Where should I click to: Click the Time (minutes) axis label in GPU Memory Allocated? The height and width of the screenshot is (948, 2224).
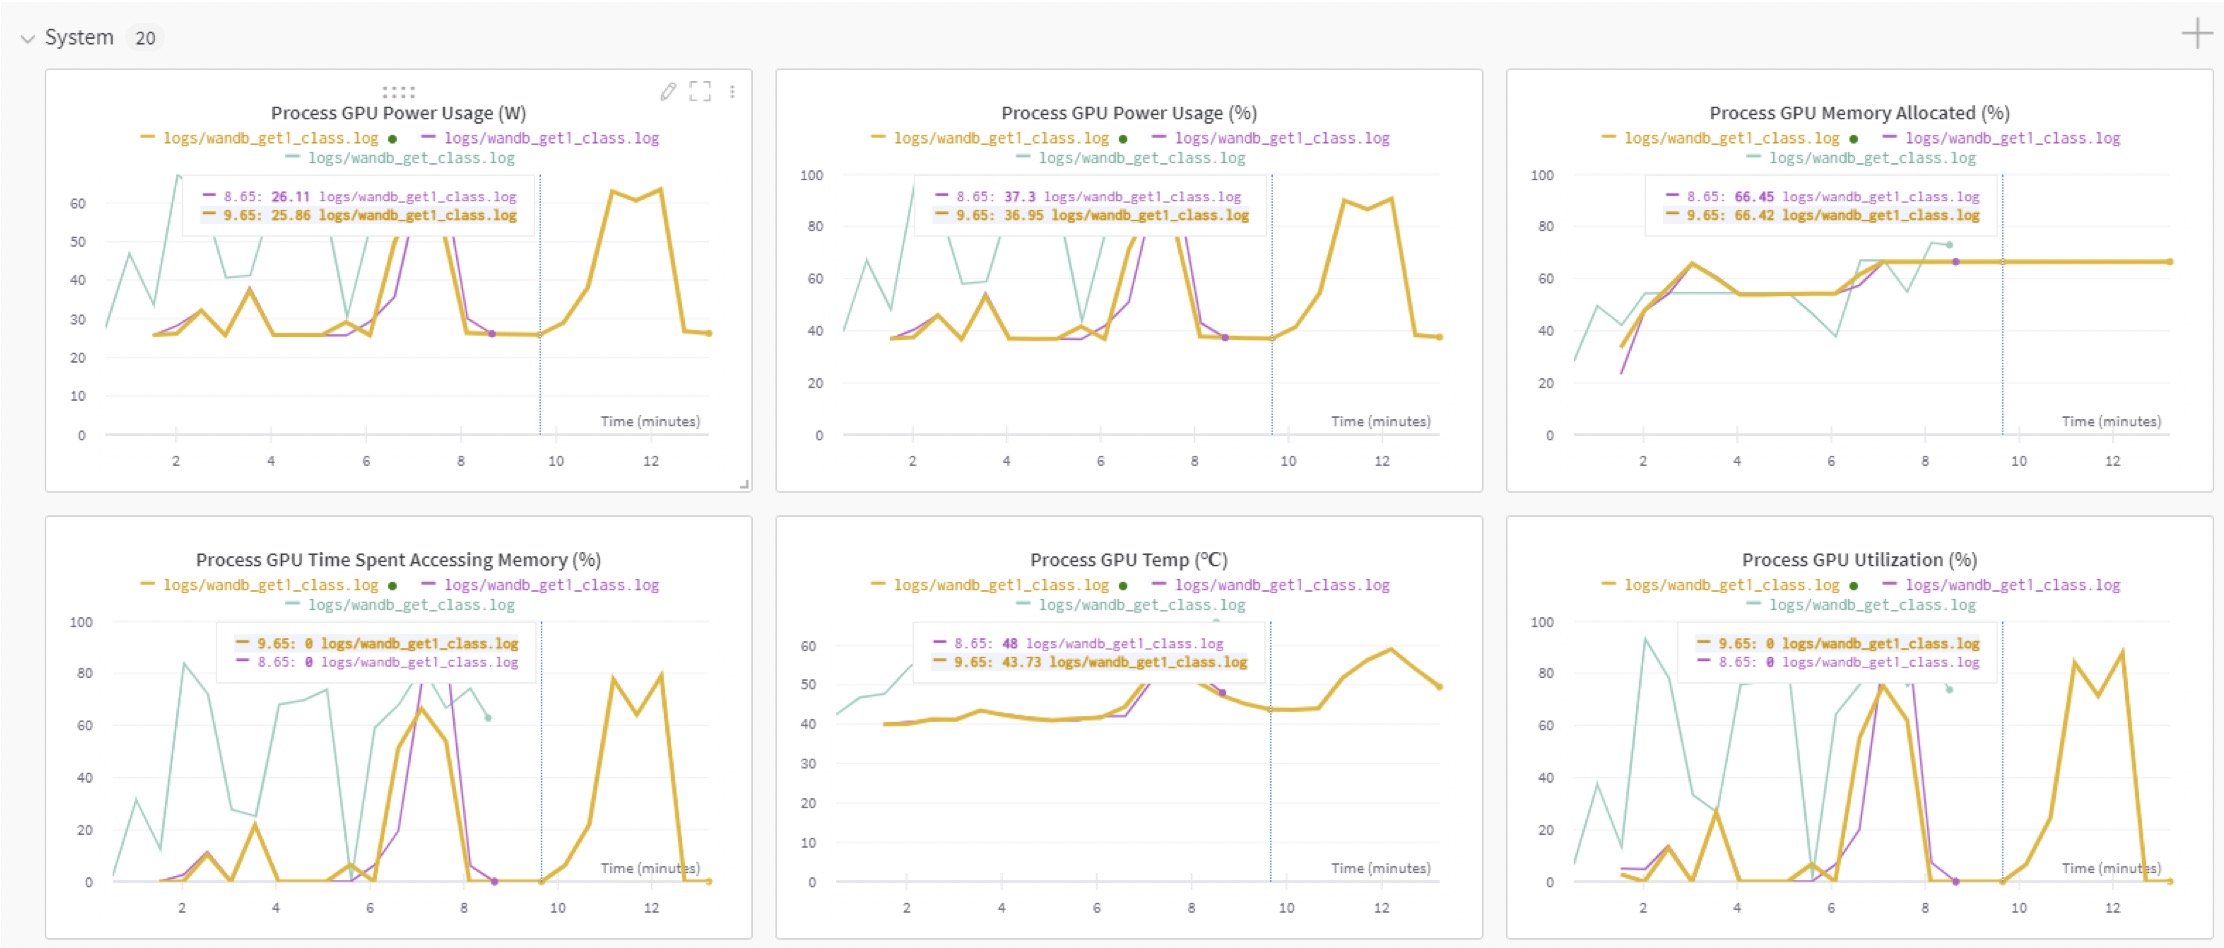click(2111, 422)
